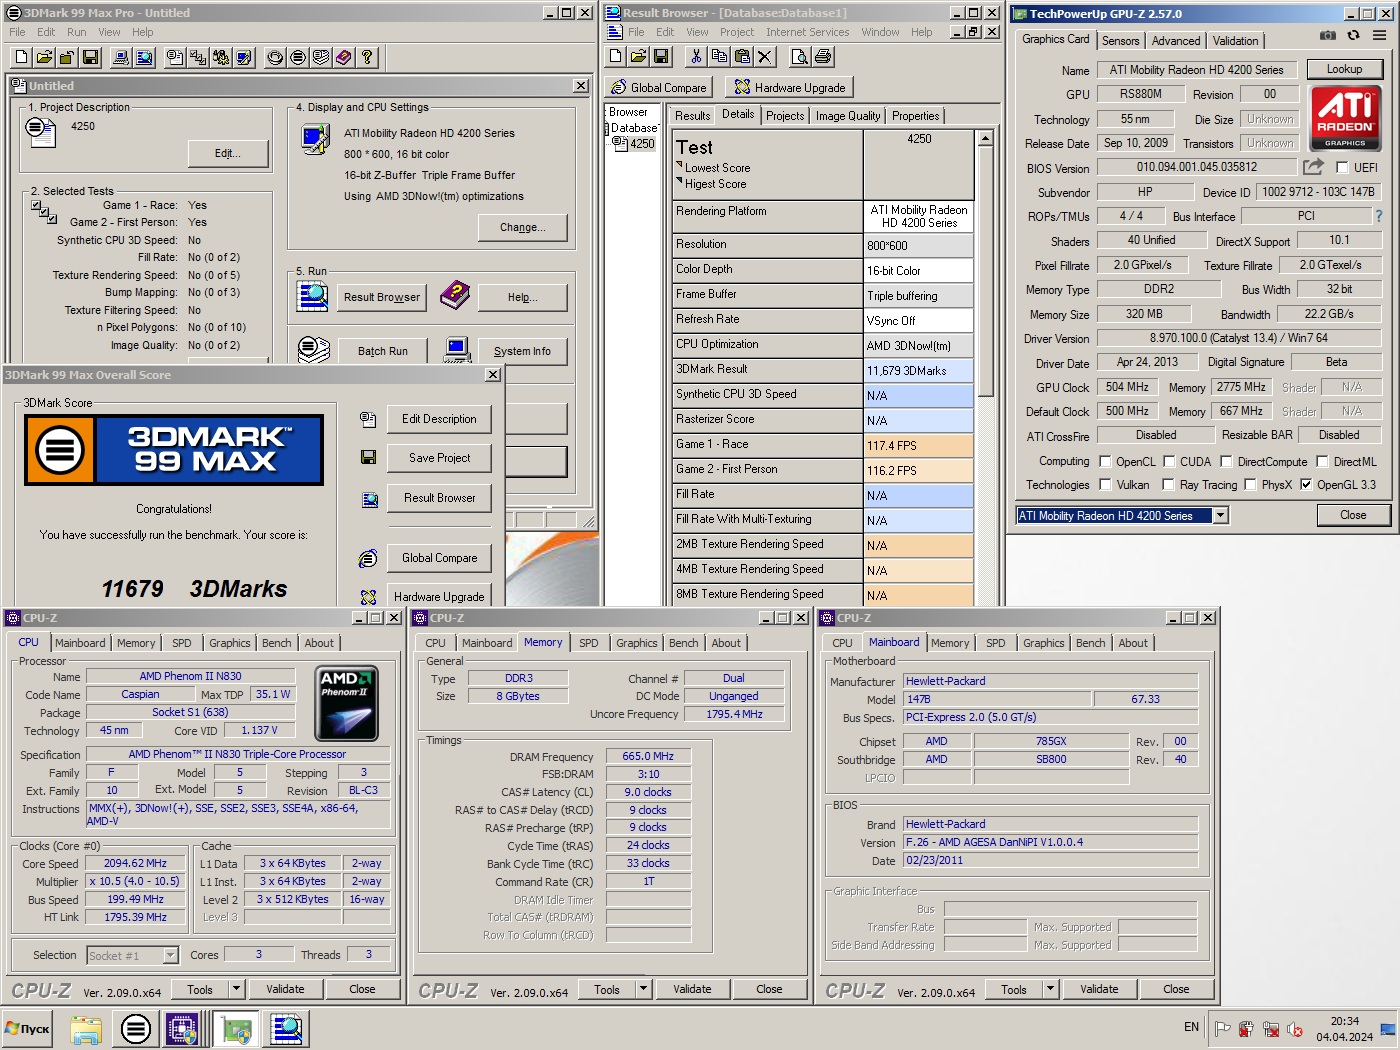Click GPU-Z Name field with Radeon HD 4200

1196,70
